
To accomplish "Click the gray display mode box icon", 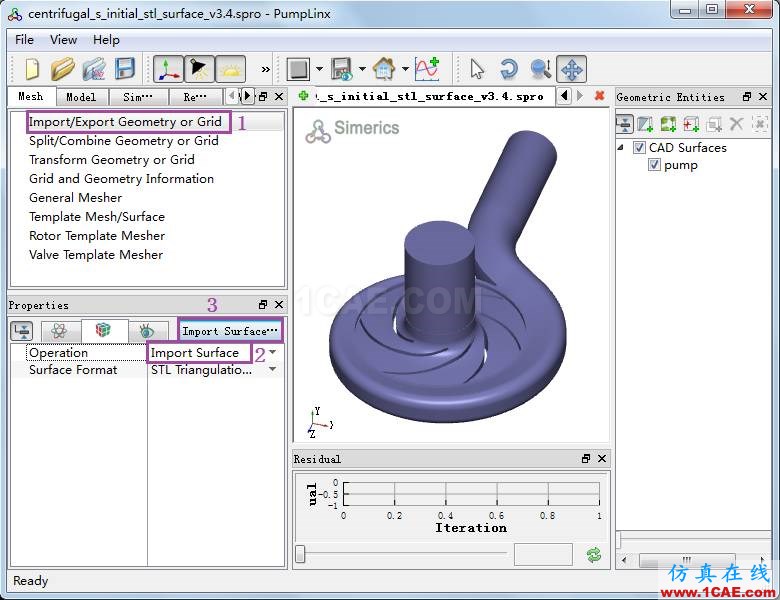I will tap(298, 69).
